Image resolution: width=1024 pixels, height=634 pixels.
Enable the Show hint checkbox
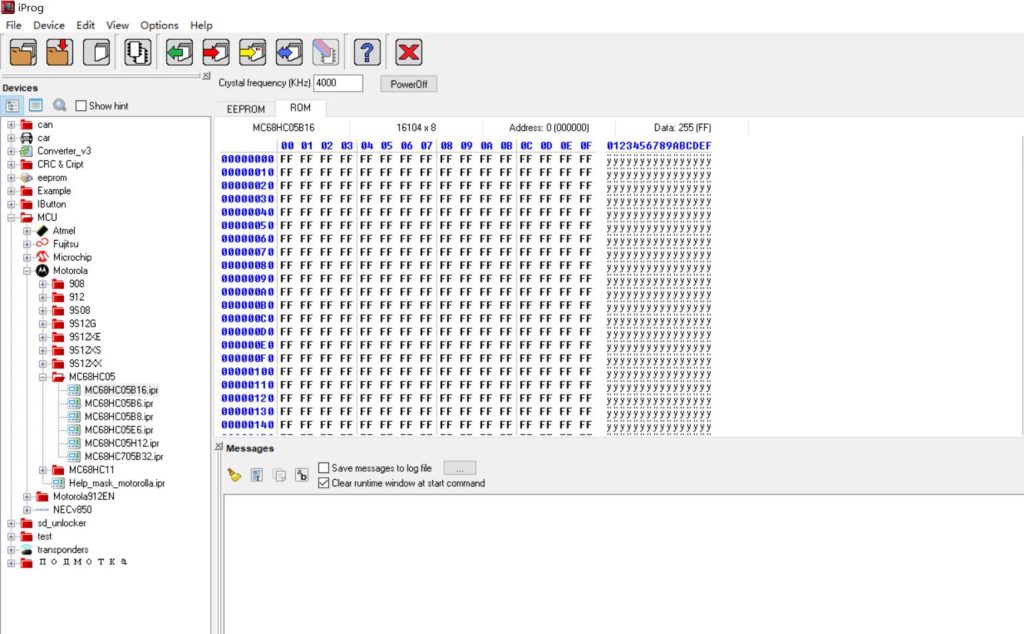point(82,106)
